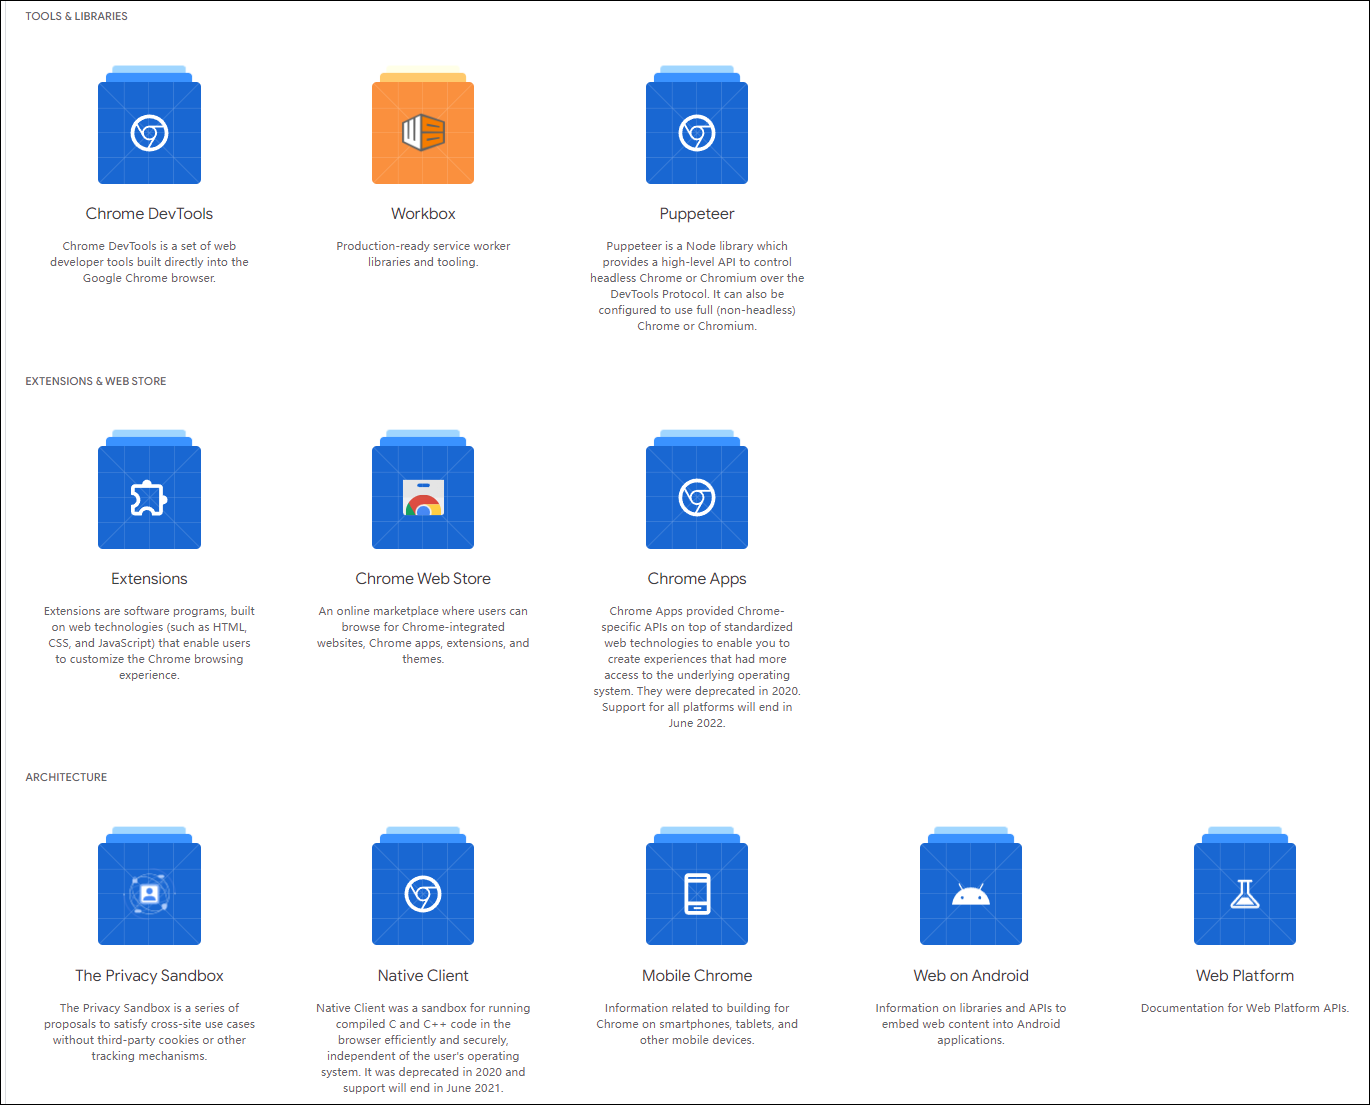1370x1105 pixels.
Task: Visit the Mobile Chrome heading link
Action: coord(697,976)
